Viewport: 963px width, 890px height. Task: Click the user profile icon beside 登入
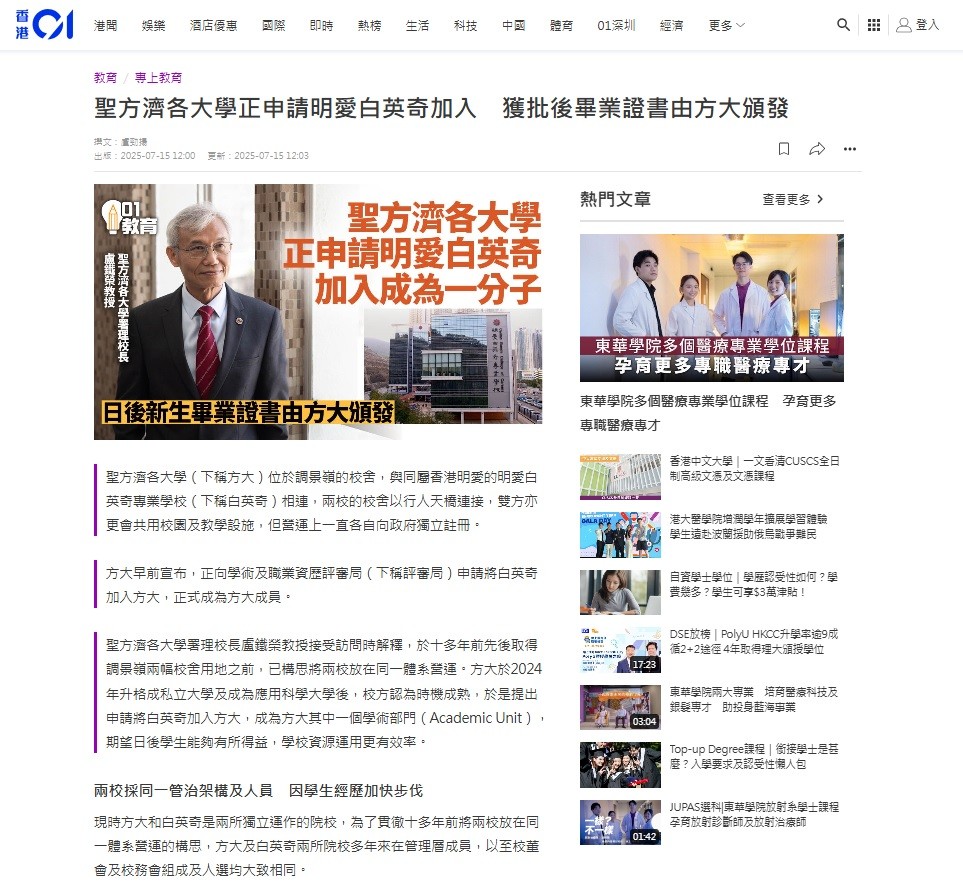click(903, 25)
